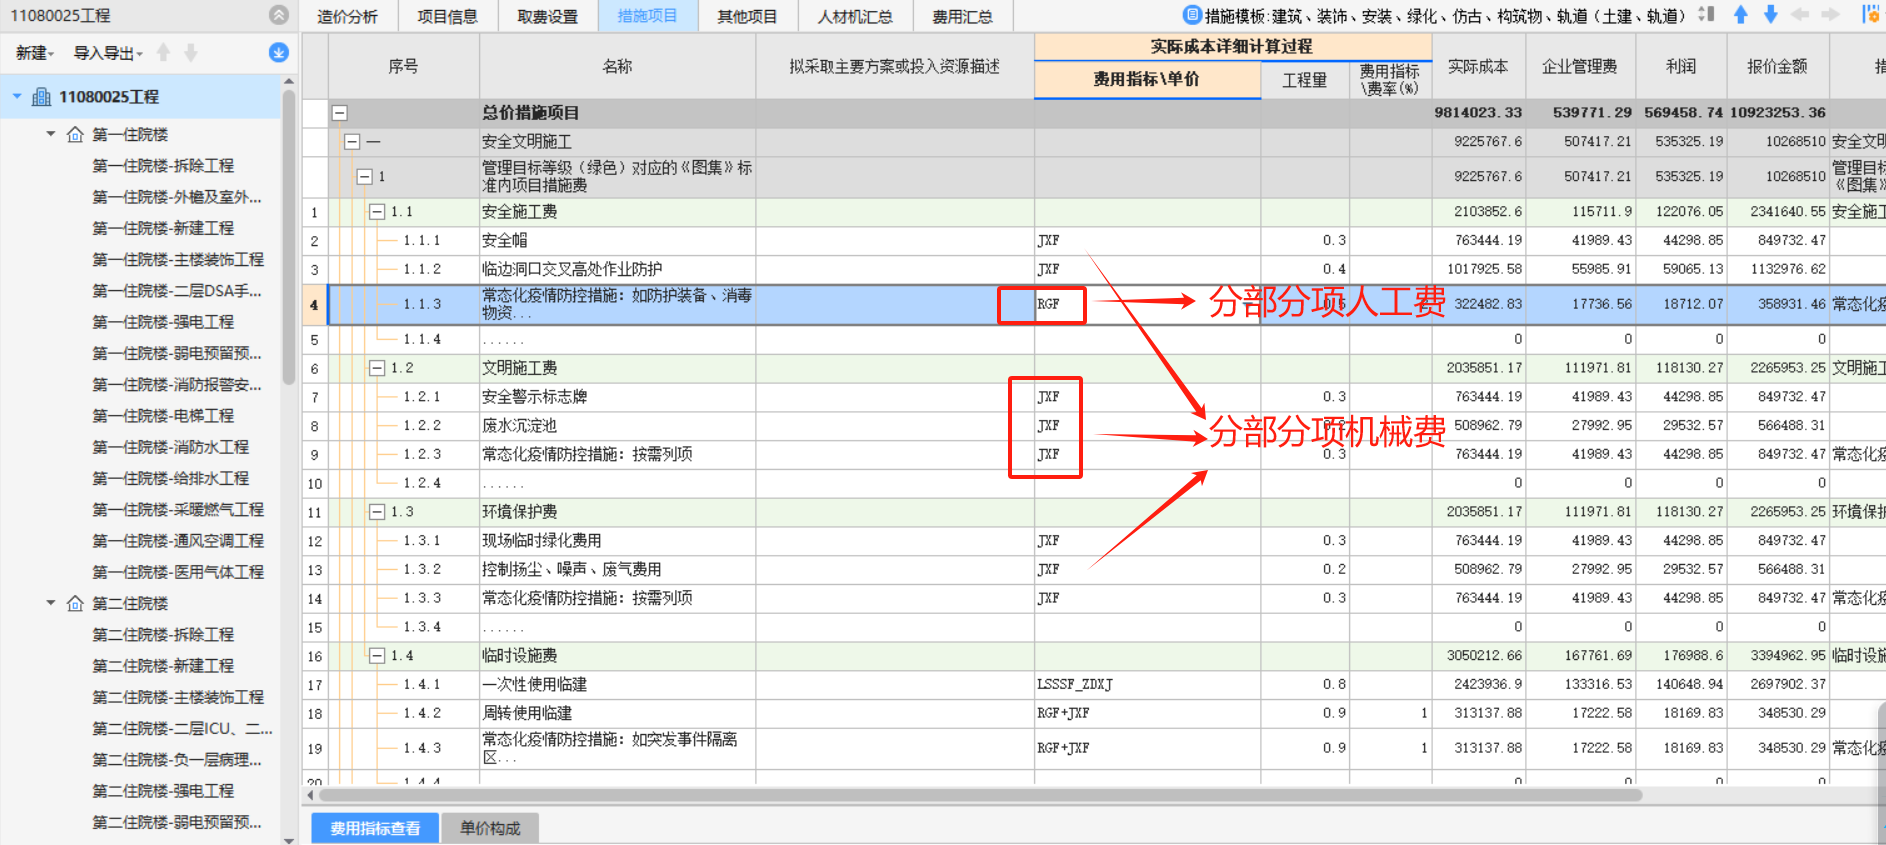Select 第一住院楼-医用气体工程 in tree
Image resolution: width=1886 pixels, height=845 pixels.
(178, 572)
